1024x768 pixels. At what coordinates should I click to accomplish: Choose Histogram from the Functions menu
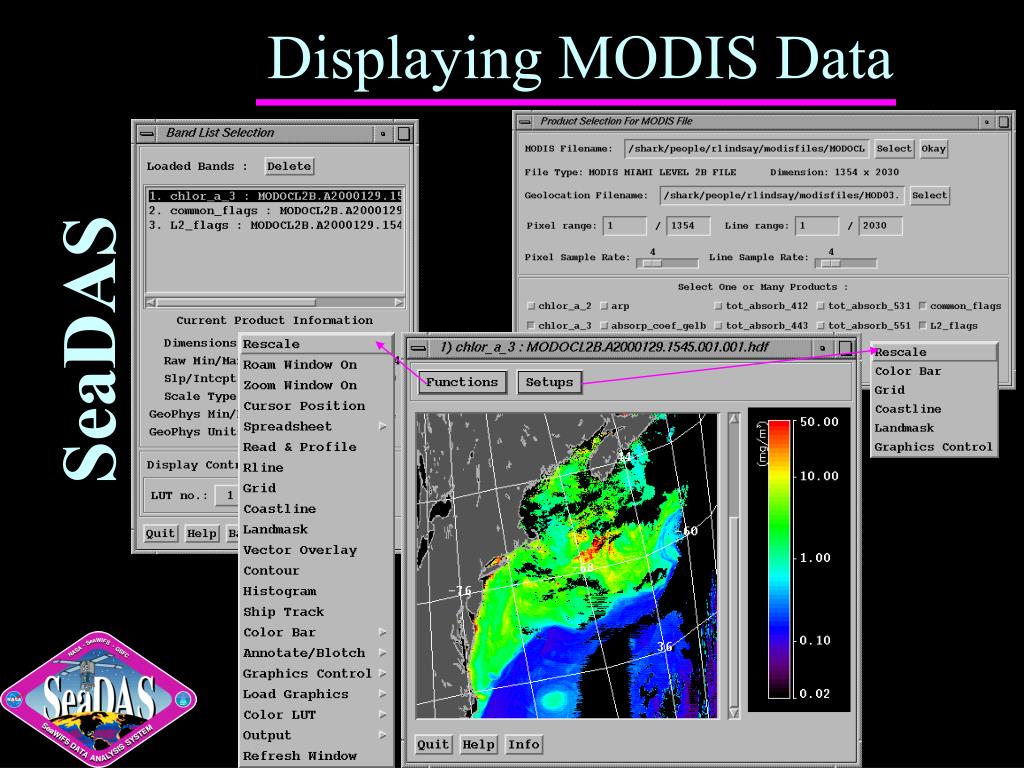tap(279, 591)
